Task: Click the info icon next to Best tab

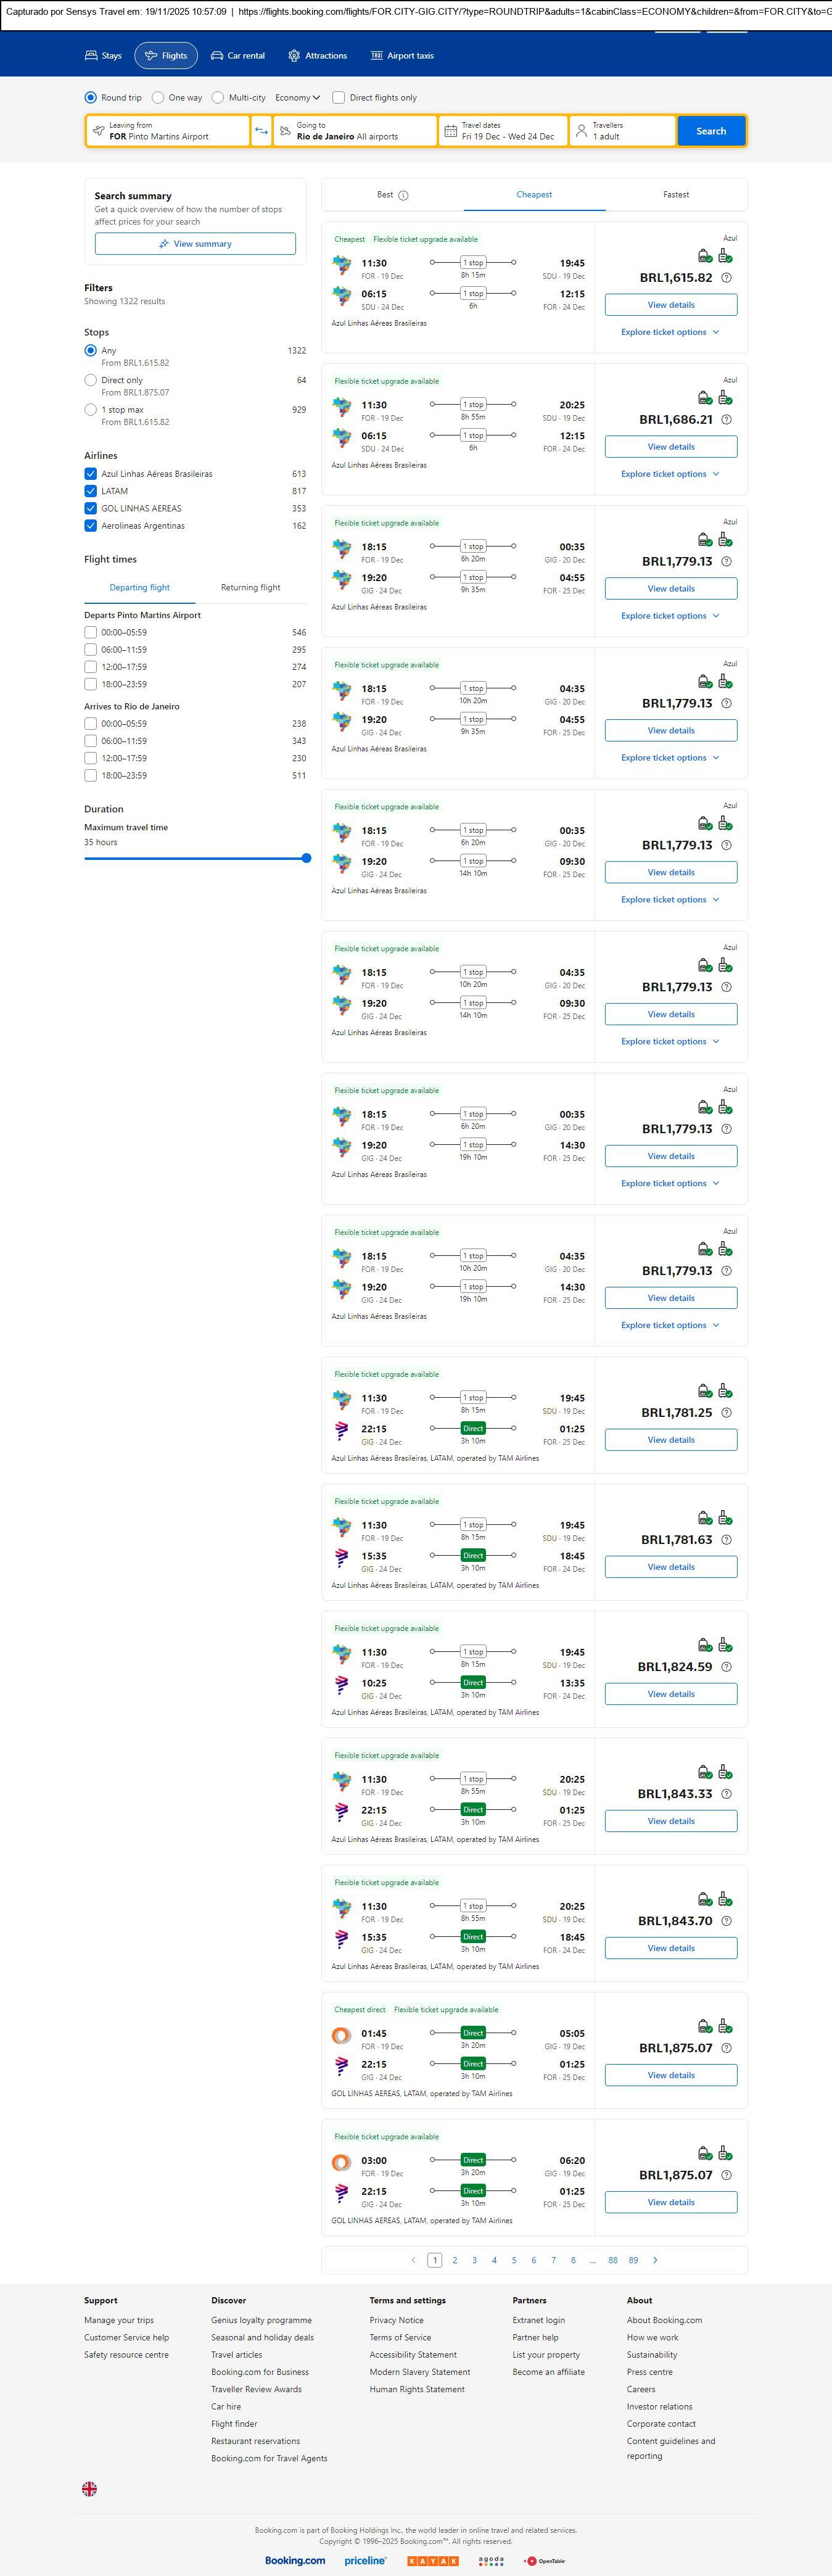Action: coord(403,196)
